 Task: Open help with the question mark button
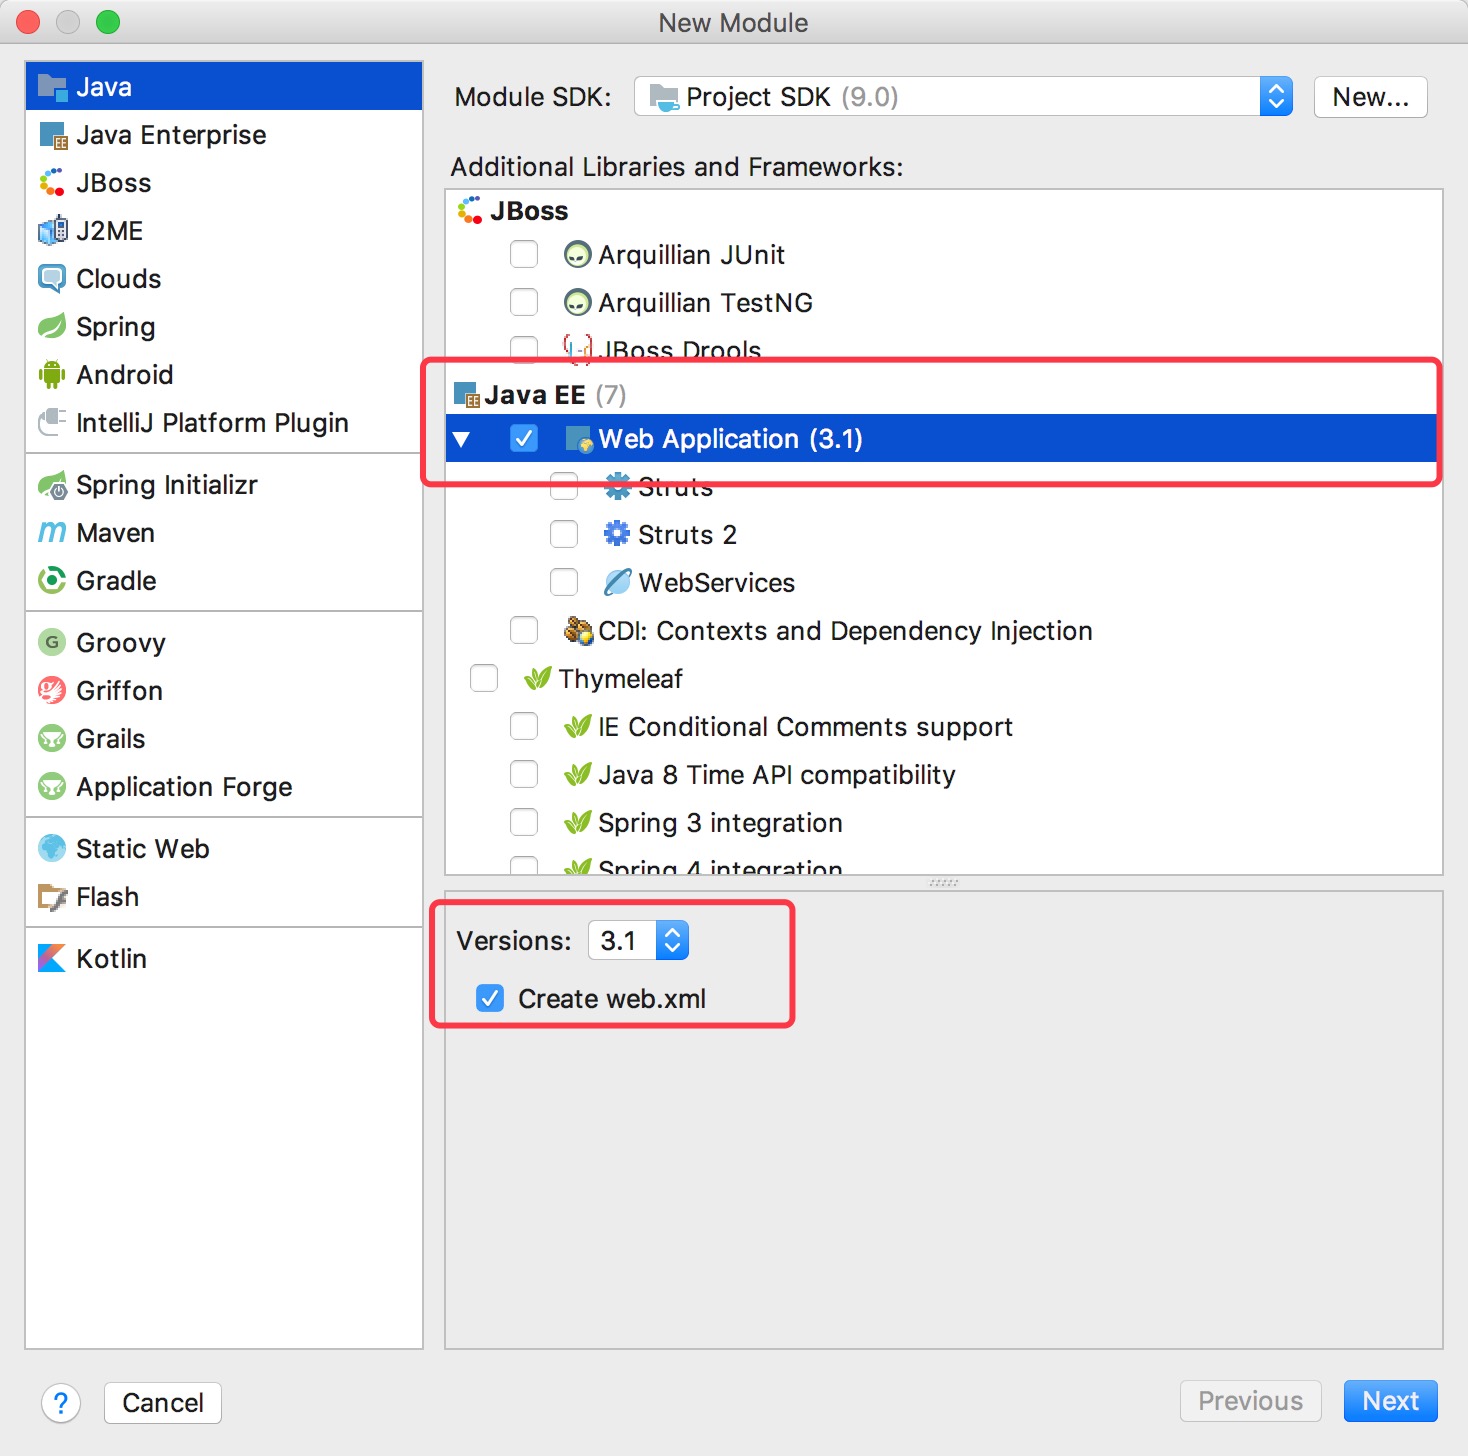click(61, 1403)
